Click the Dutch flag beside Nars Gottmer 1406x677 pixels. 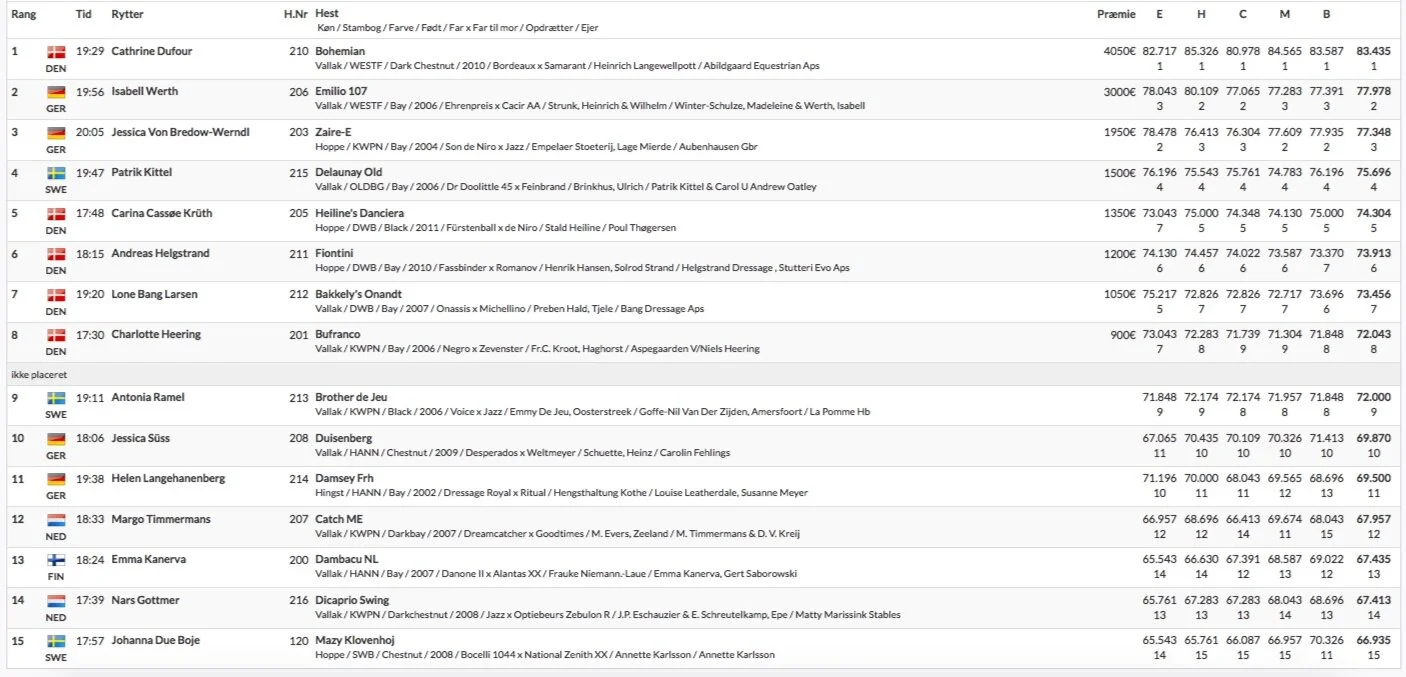click(56, 601)
